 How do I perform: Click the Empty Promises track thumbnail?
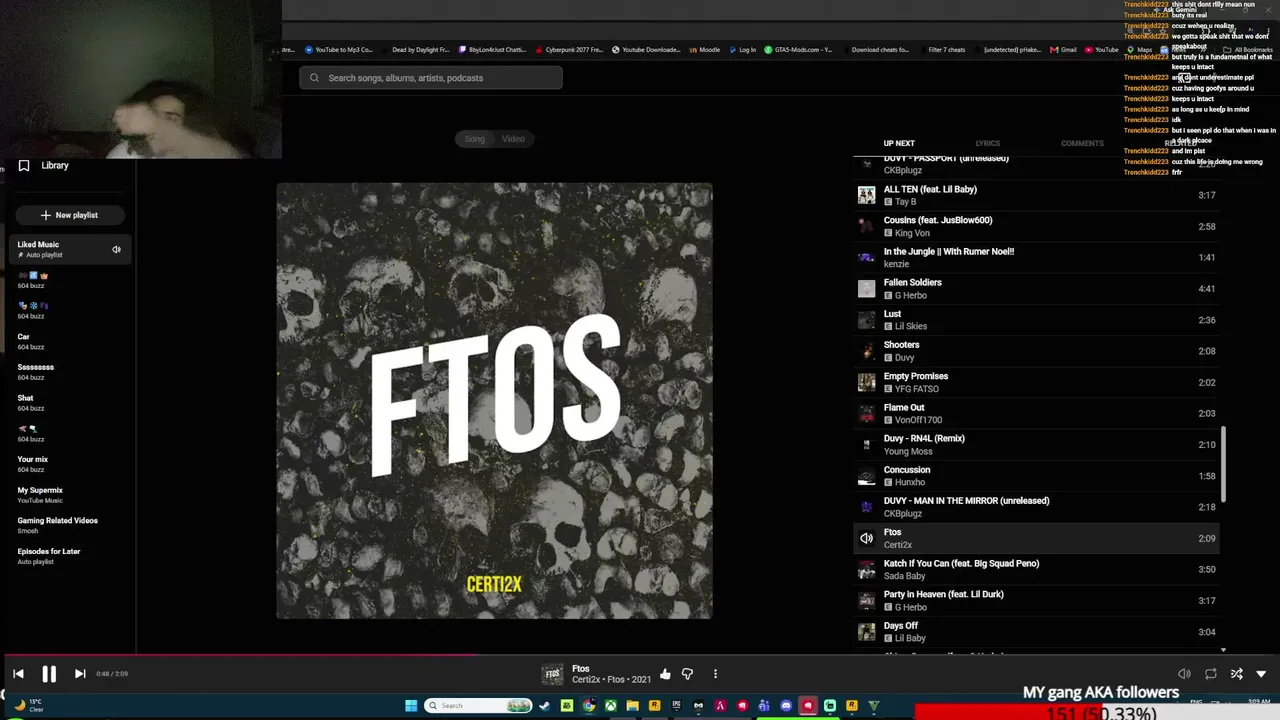point(866,382)
